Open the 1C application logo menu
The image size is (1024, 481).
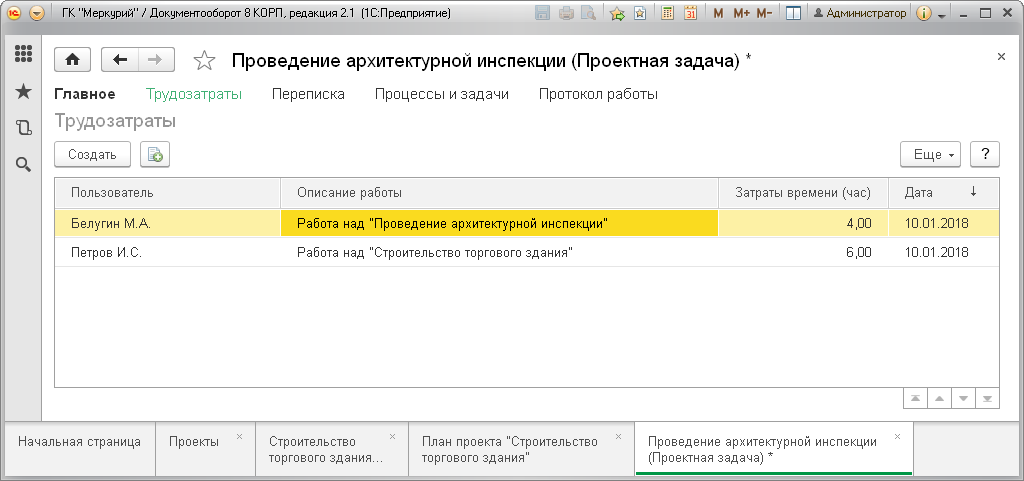point(15,13)
